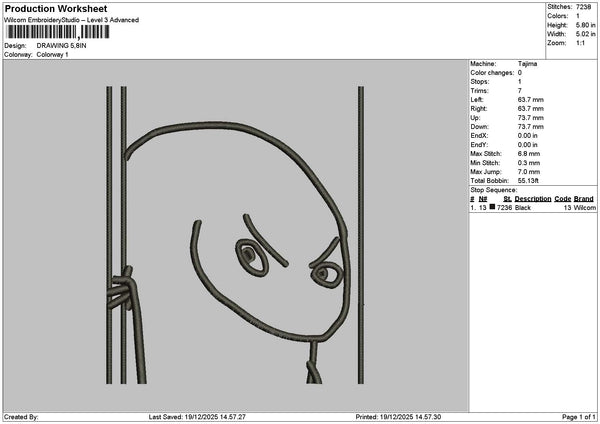
Task: Click the 'Stitches:' label
Action: [x=559, y=7]
